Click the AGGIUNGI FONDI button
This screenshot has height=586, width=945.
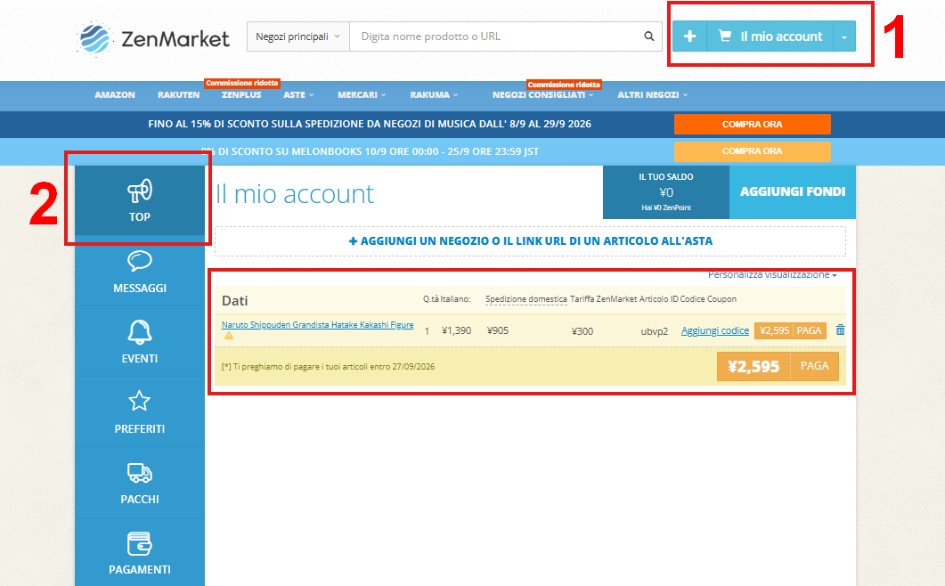point(793,192)
